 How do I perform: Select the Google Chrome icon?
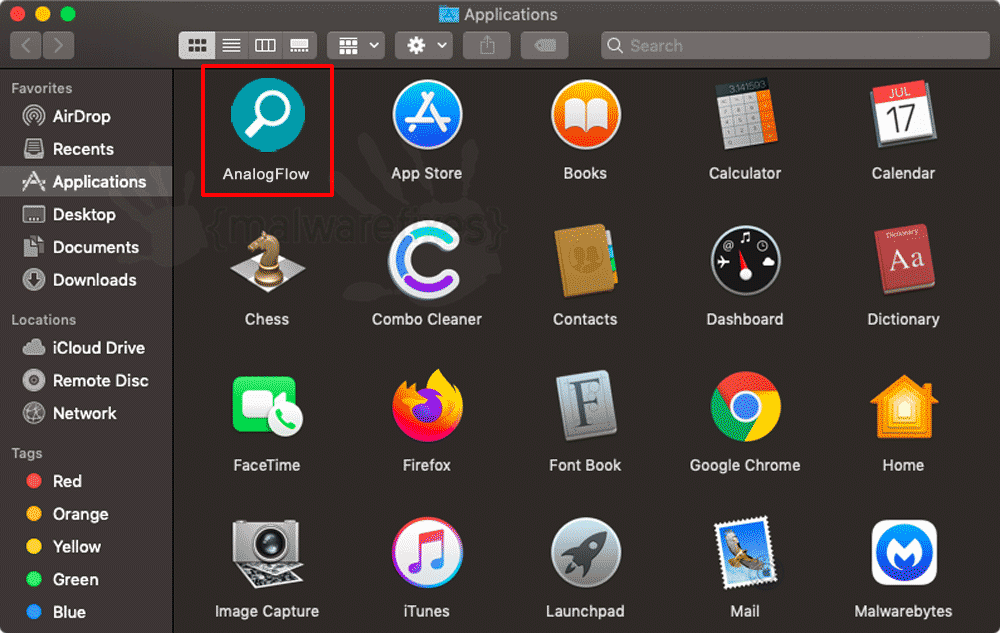point(744,407)
